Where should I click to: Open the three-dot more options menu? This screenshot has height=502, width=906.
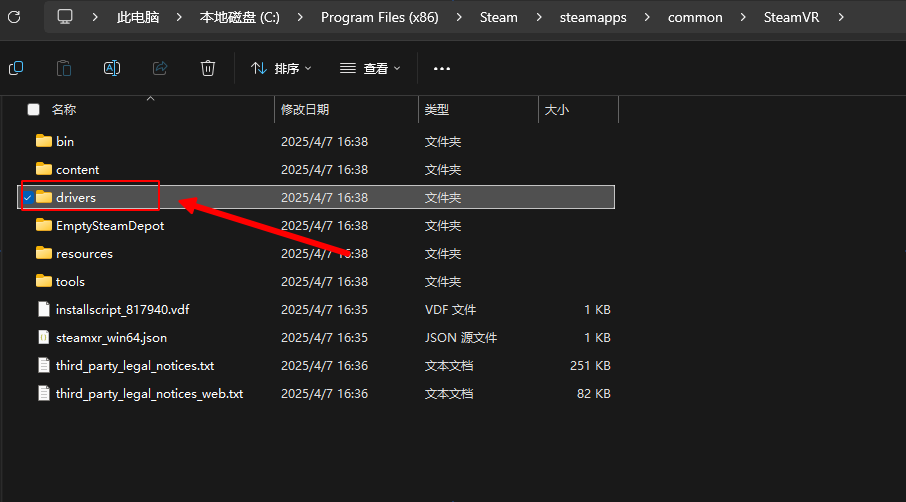pyautogui.click(x=442, y=68)
